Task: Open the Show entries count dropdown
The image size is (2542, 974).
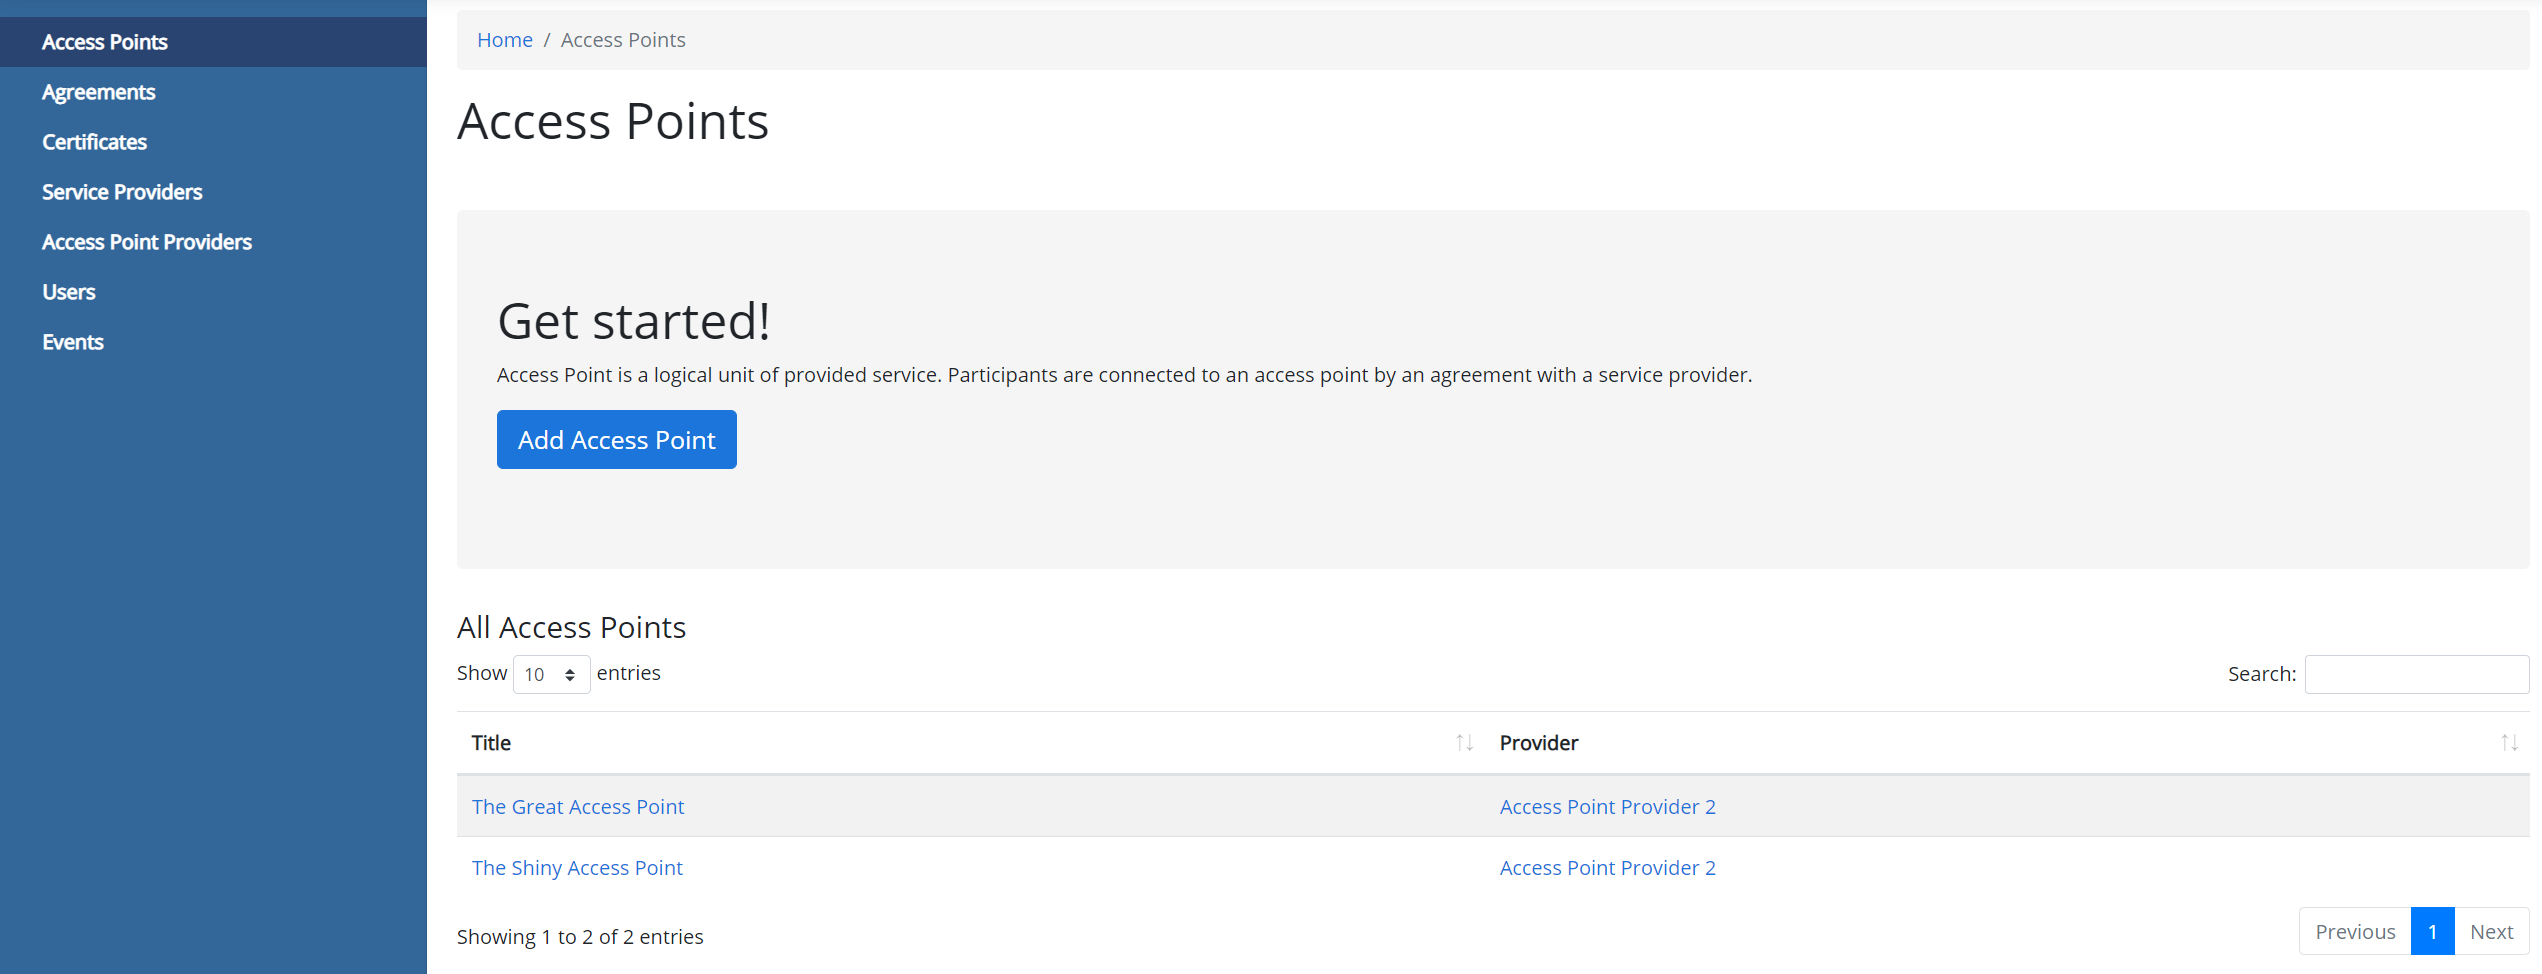Action: [x=551, y=674]
